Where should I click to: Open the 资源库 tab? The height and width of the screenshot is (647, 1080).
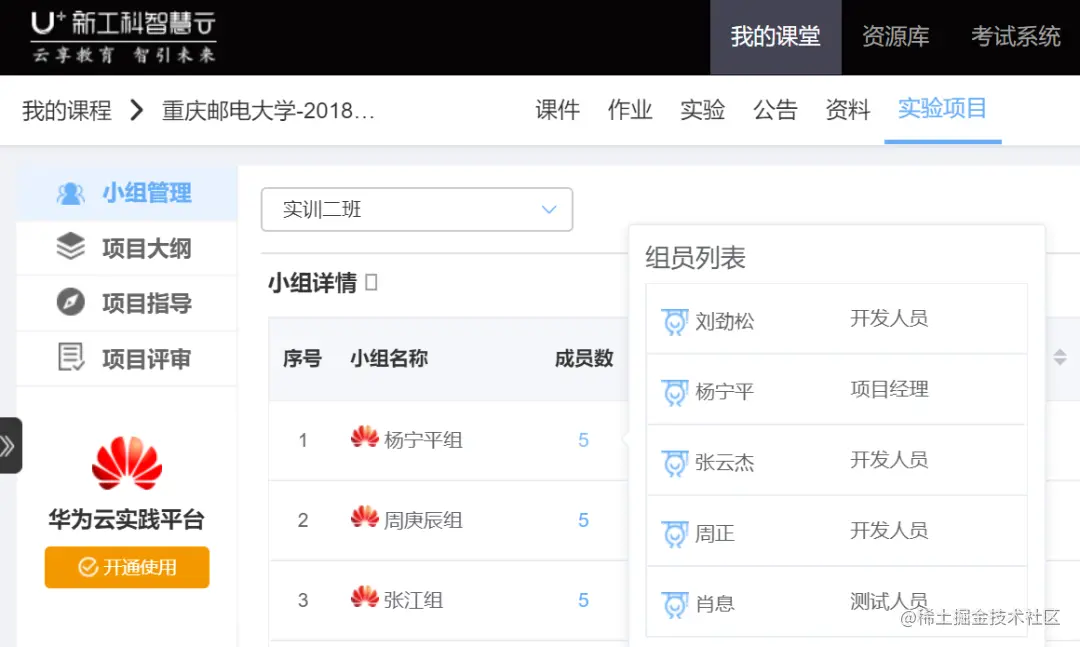click(895, 37)
